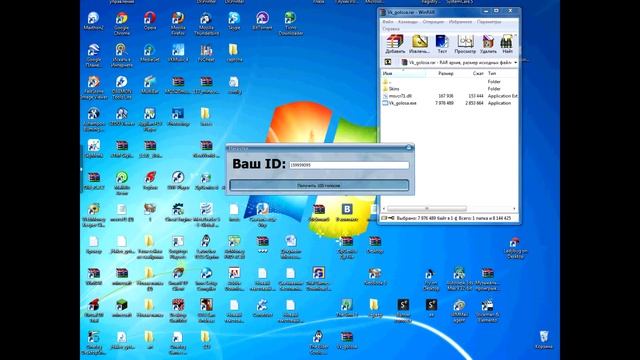Open the Google Earth desktop shortcut
The width and height of the screenshot is (640, 360).
(x=93, y=56)
